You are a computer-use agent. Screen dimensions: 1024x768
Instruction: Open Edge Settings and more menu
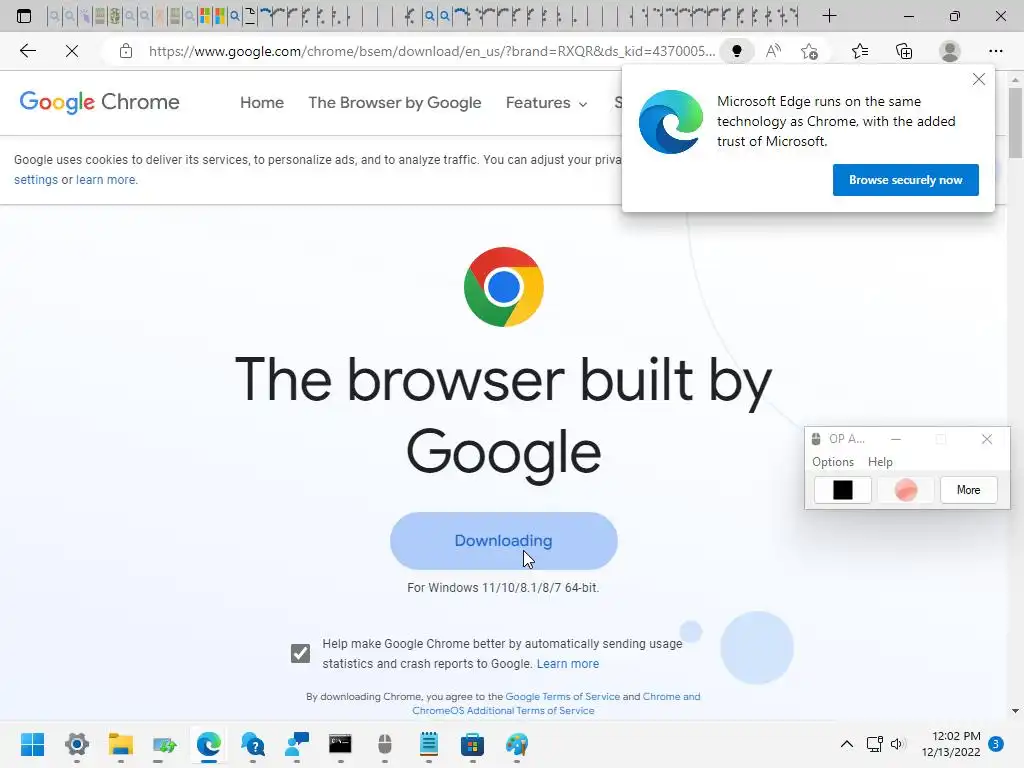[x=995, y=51]
